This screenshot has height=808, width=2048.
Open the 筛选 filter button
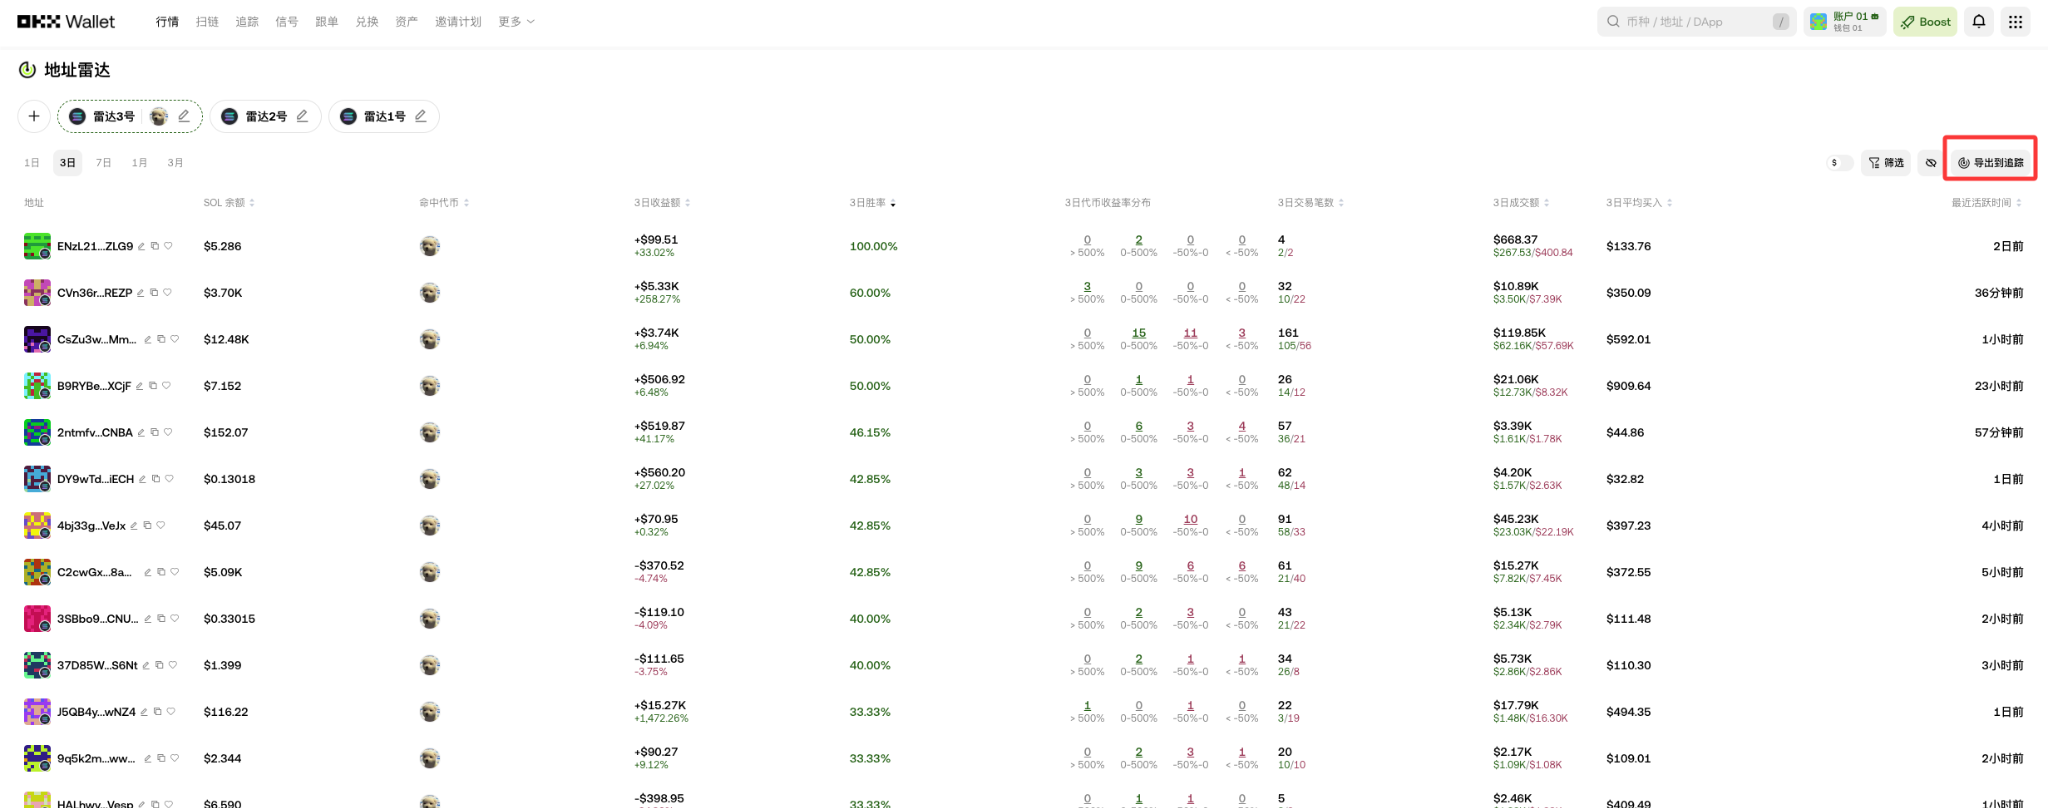pyautogui.click(x=1886, y=162)
